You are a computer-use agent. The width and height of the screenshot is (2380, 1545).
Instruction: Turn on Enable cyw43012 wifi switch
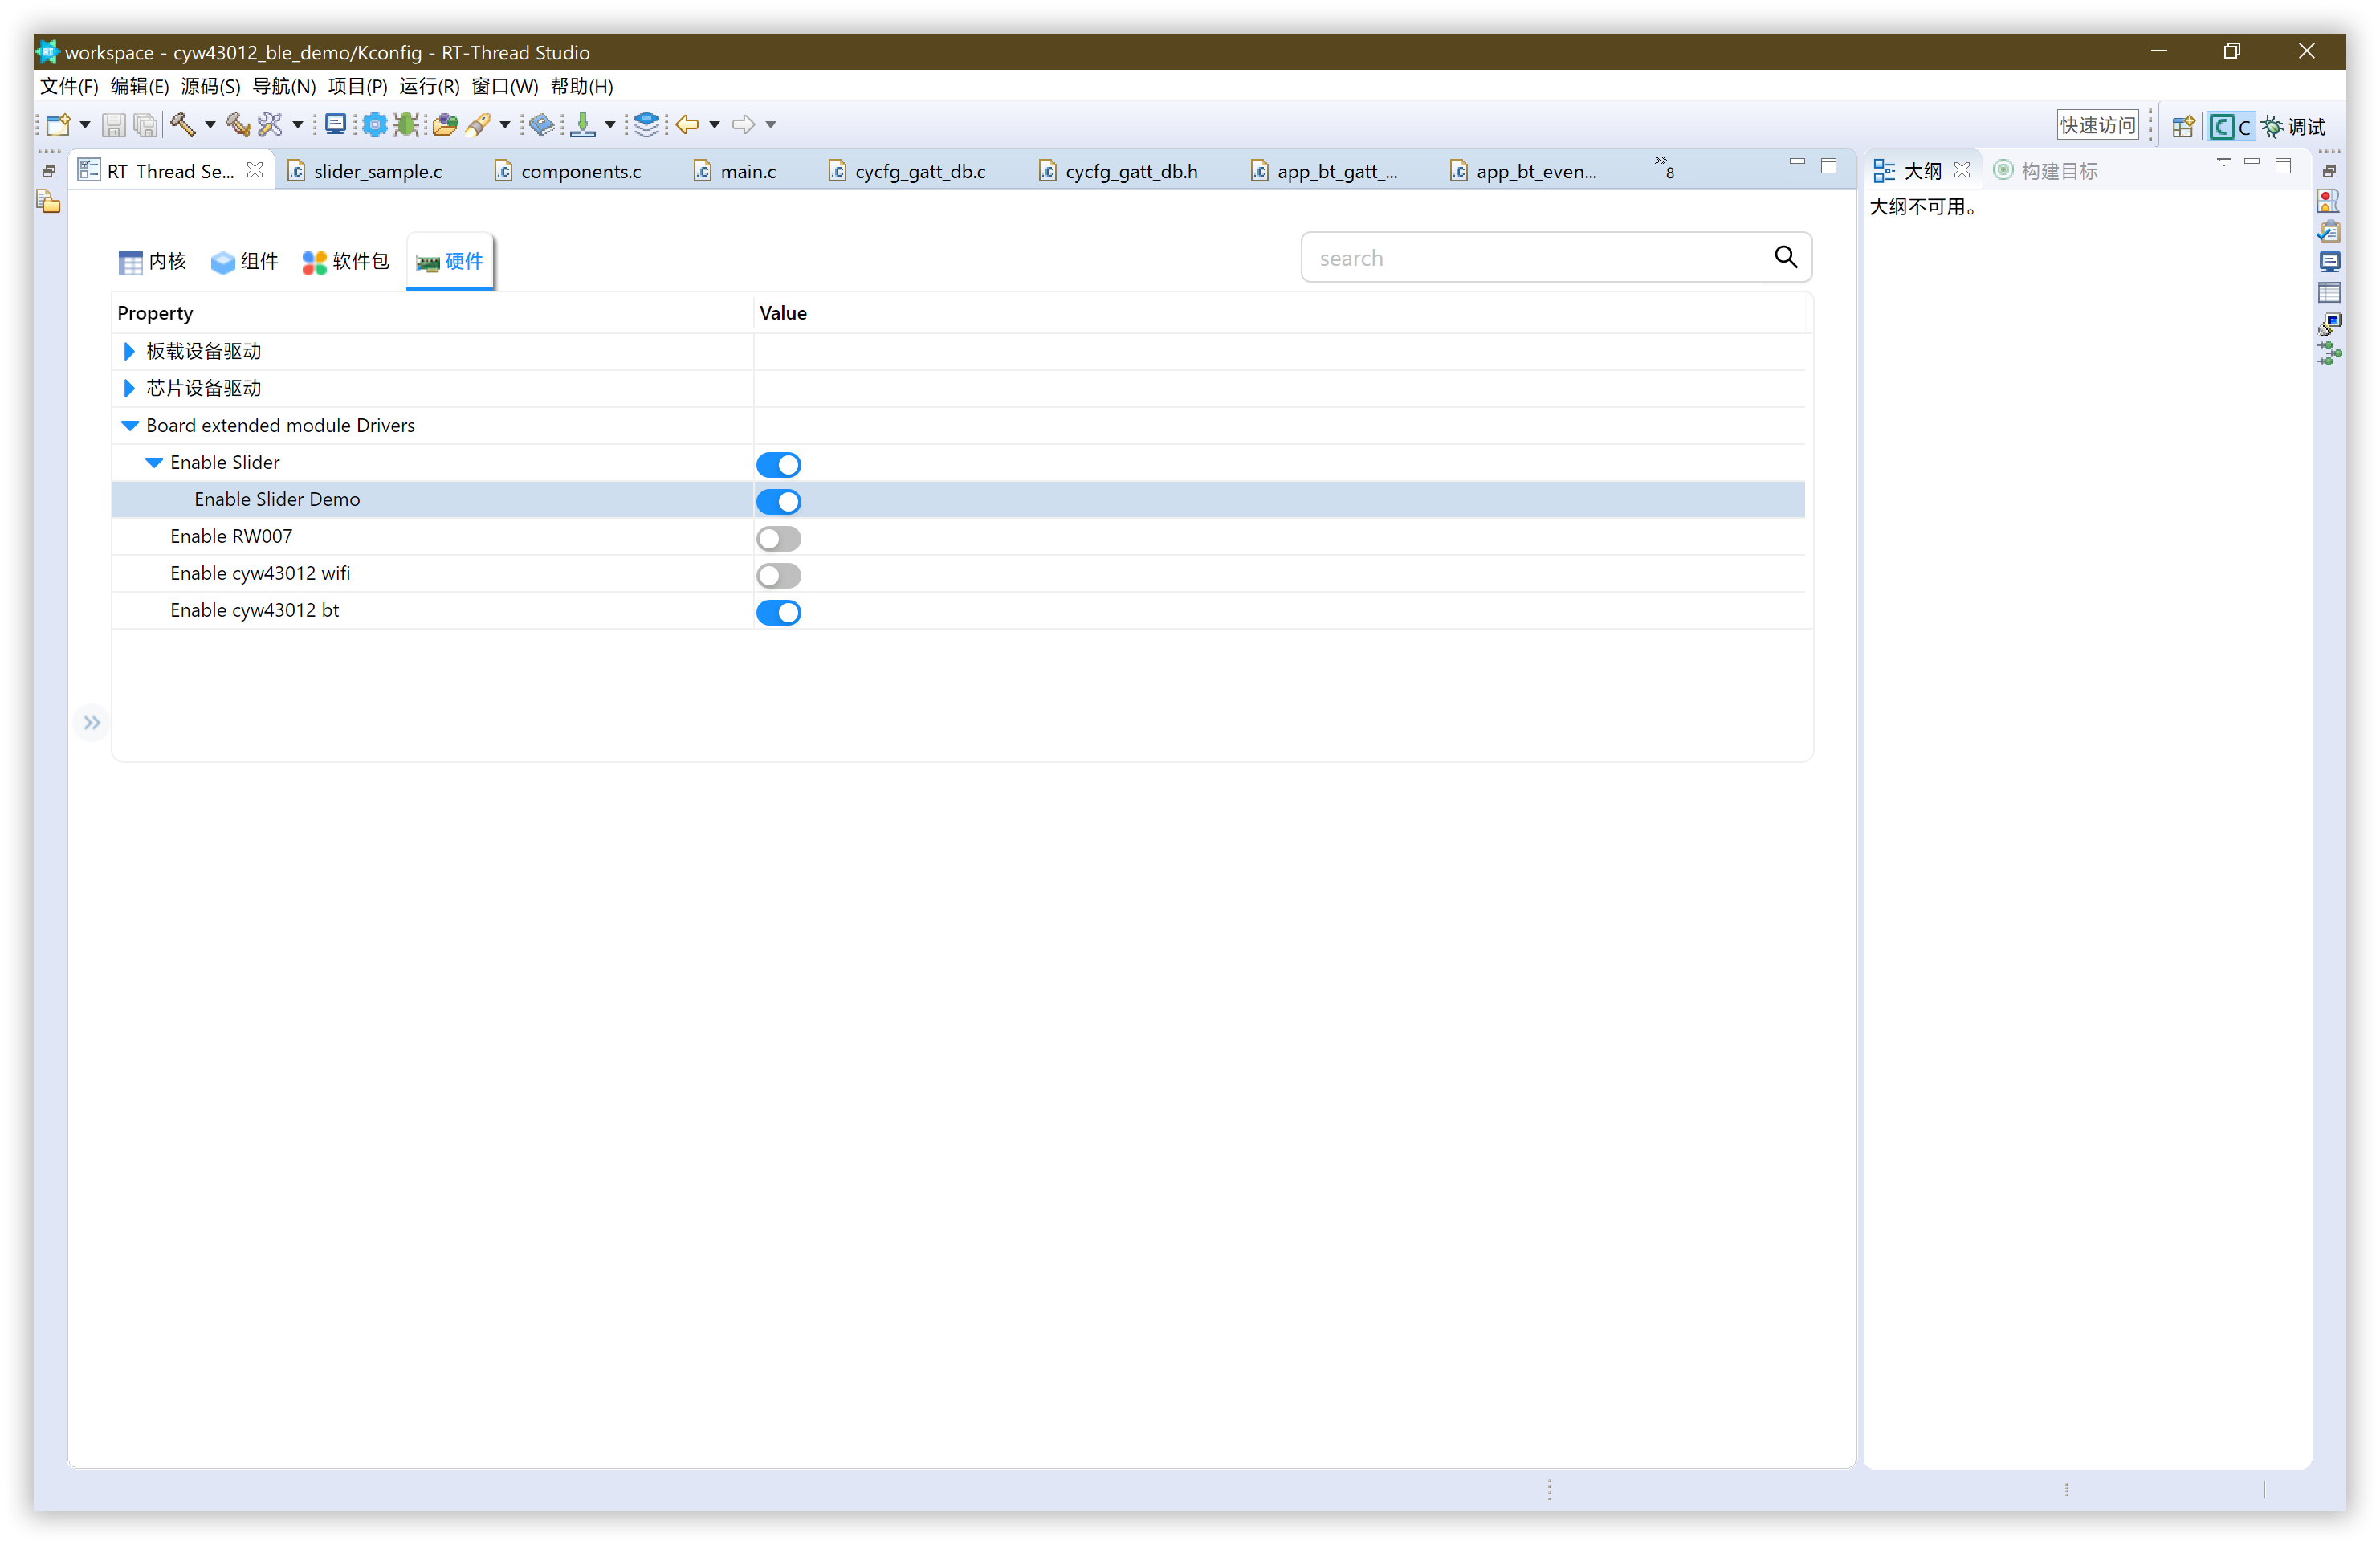click(778, 575)
